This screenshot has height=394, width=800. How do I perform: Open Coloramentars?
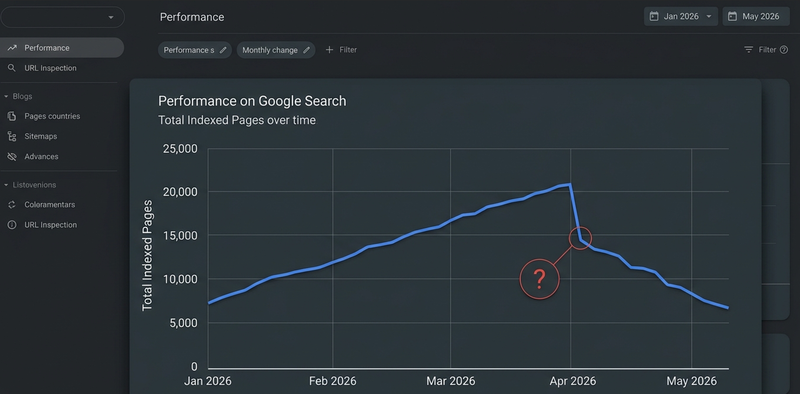49,204
